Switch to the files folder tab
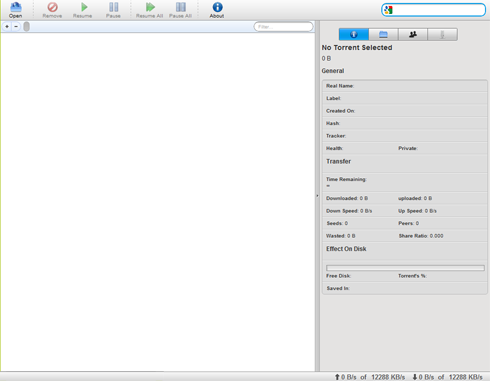 tap(383, 34)
